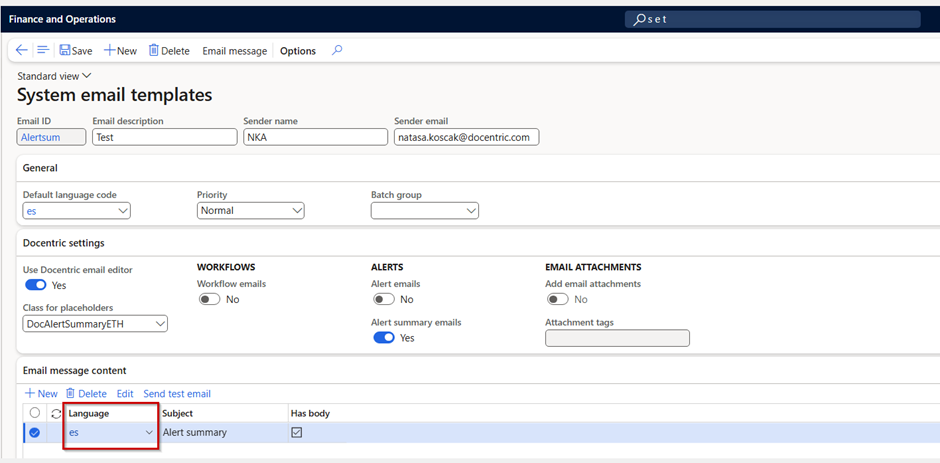
Task: Toggle Workflow emails switch
Action: [209, 299]
